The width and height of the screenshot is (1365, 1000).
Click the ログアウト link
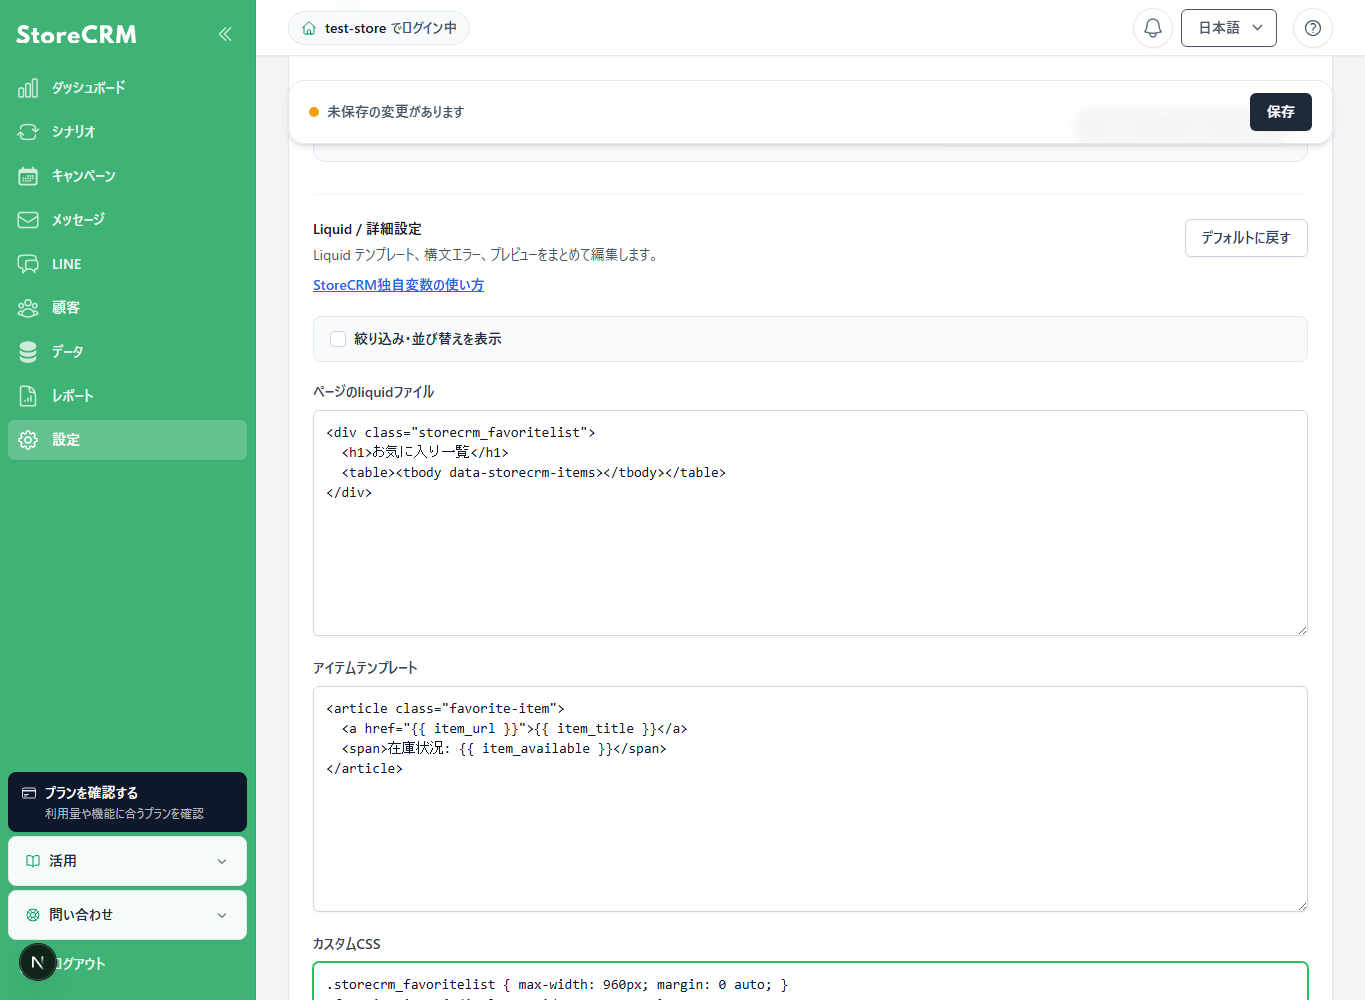pos(80,964)
